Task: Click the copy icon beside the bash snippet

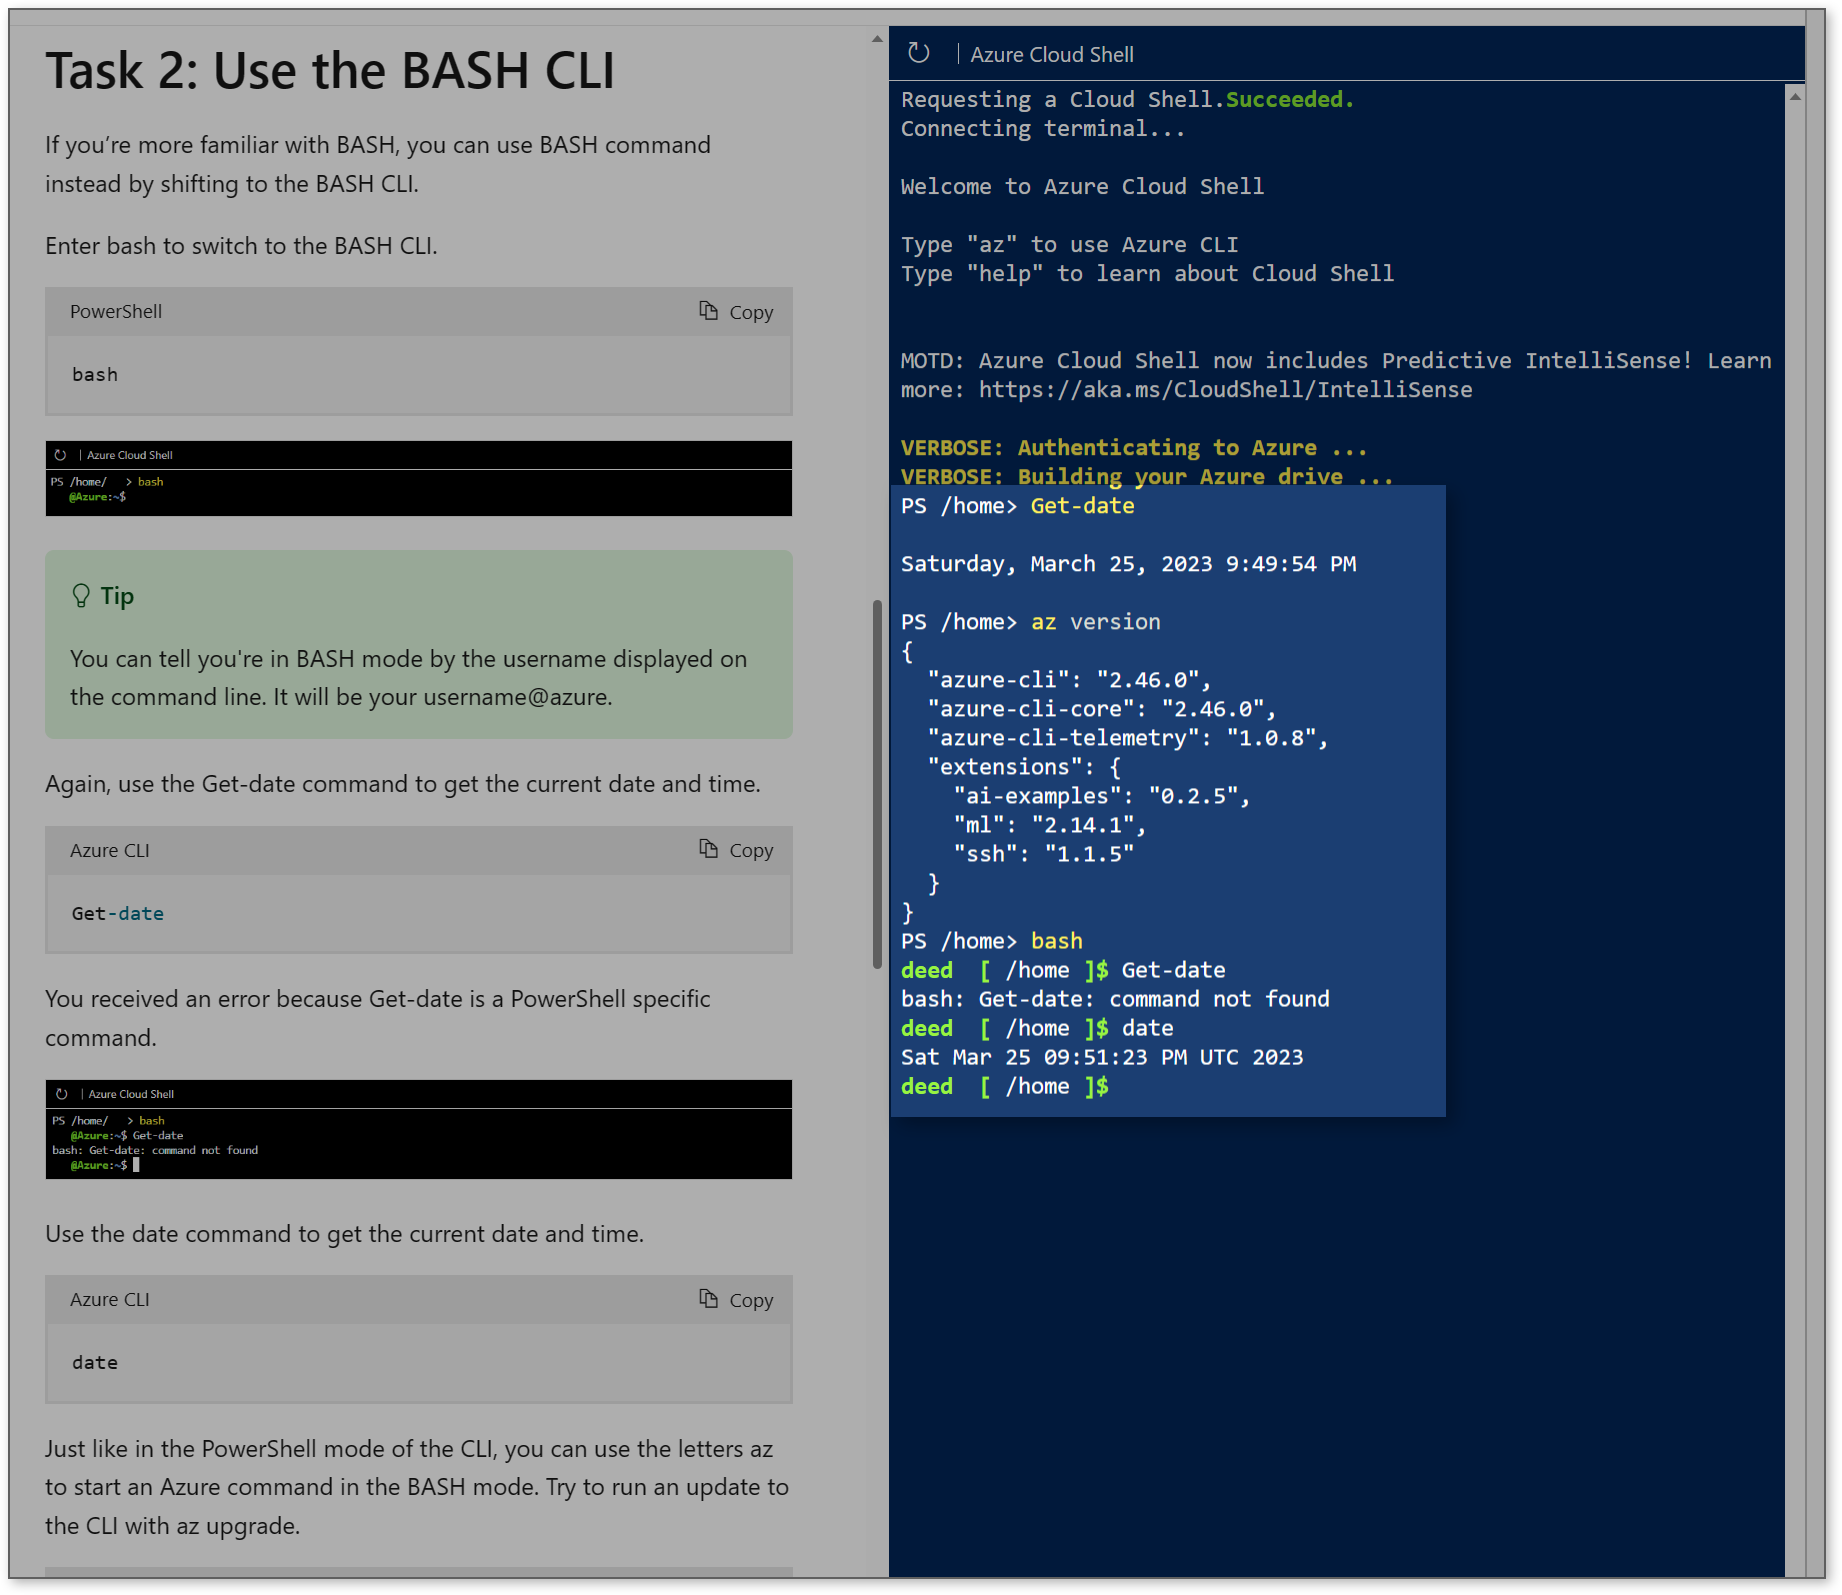Action: point(708,311)
